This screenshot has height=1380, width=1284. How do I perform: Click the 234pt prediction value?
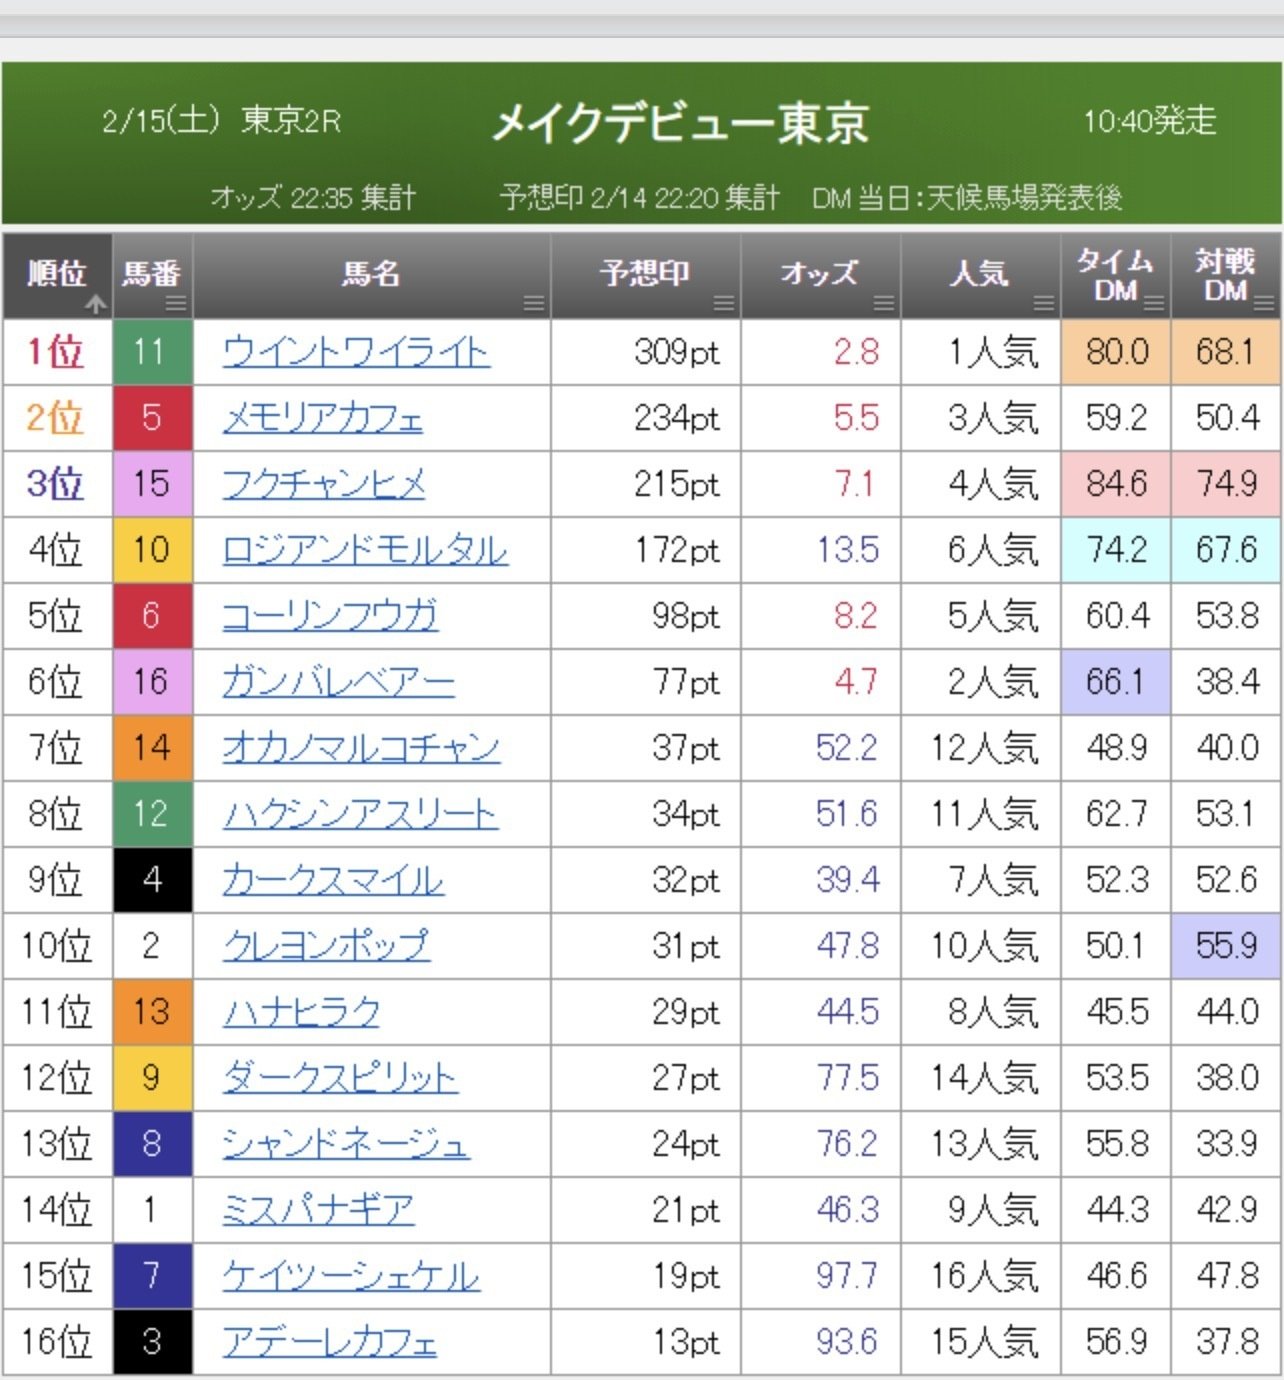tap(677, 418)
